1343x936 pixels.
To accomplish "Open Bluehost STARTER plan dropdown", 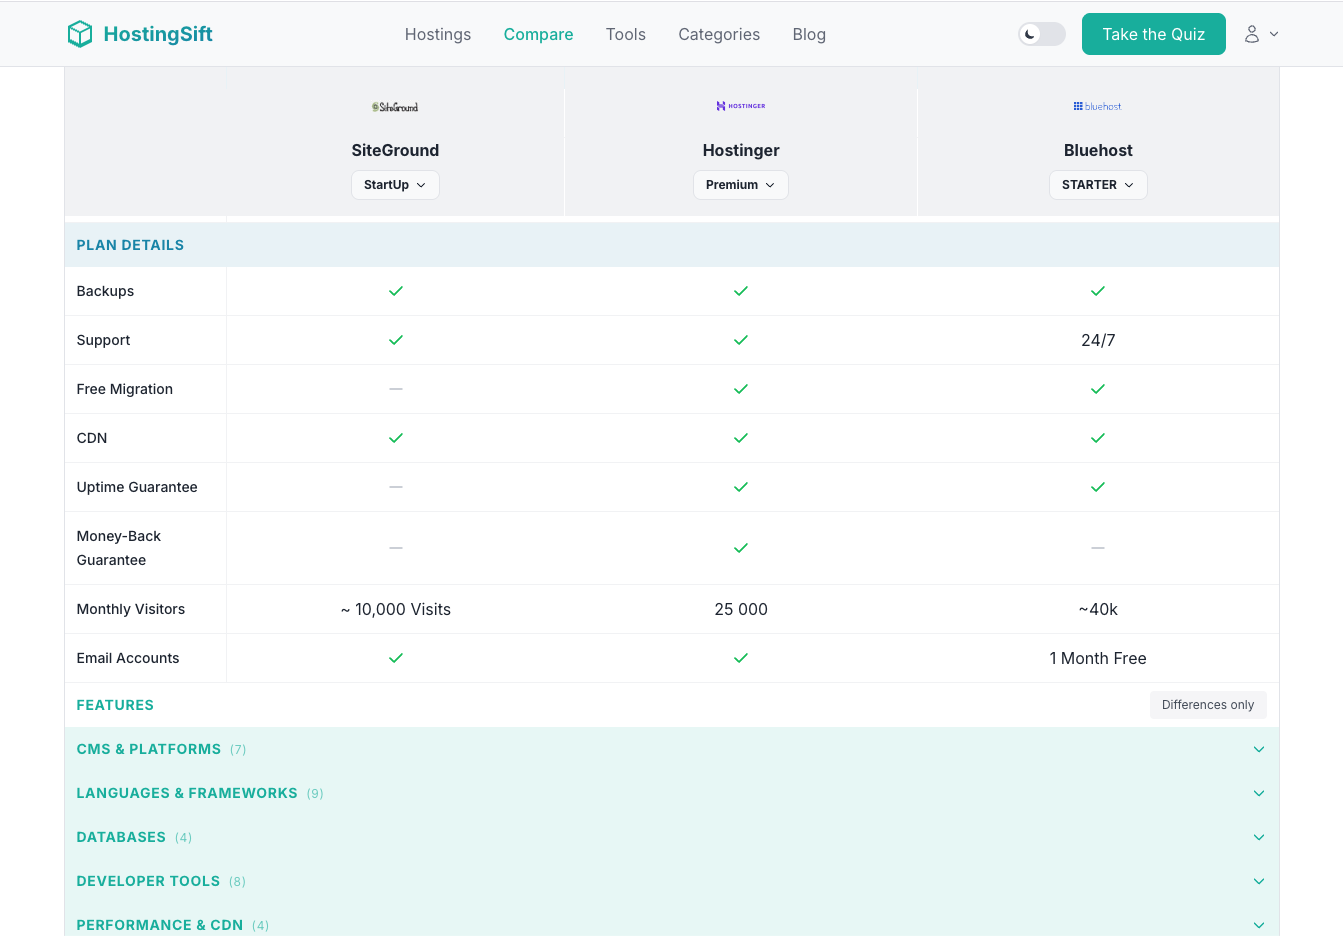I will pos(1098,185).
